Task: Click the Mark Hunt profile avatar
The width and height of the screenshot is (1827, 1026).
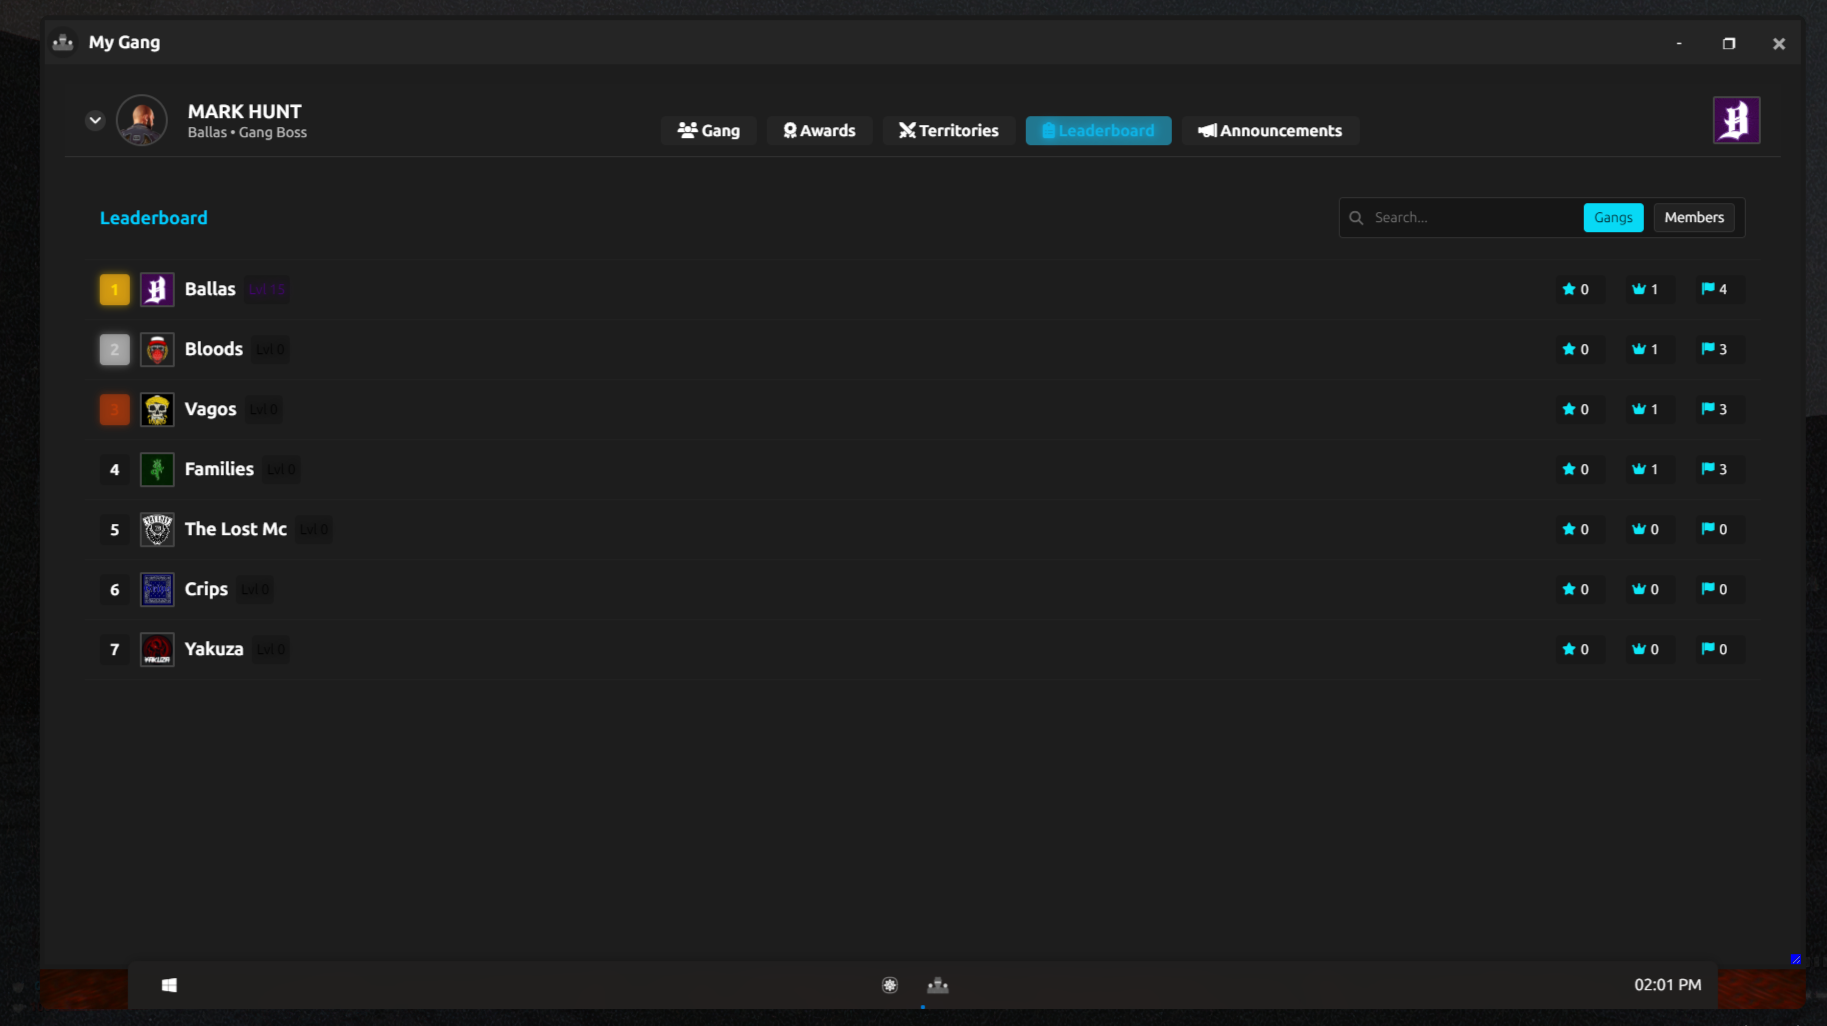Action: coord(142,120)
